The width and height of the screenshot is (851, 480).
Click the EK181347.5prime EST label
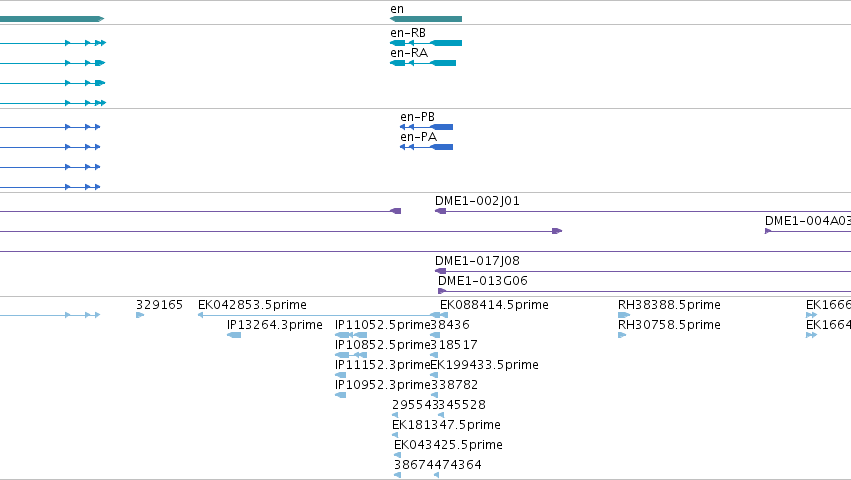tap(446, 425)
